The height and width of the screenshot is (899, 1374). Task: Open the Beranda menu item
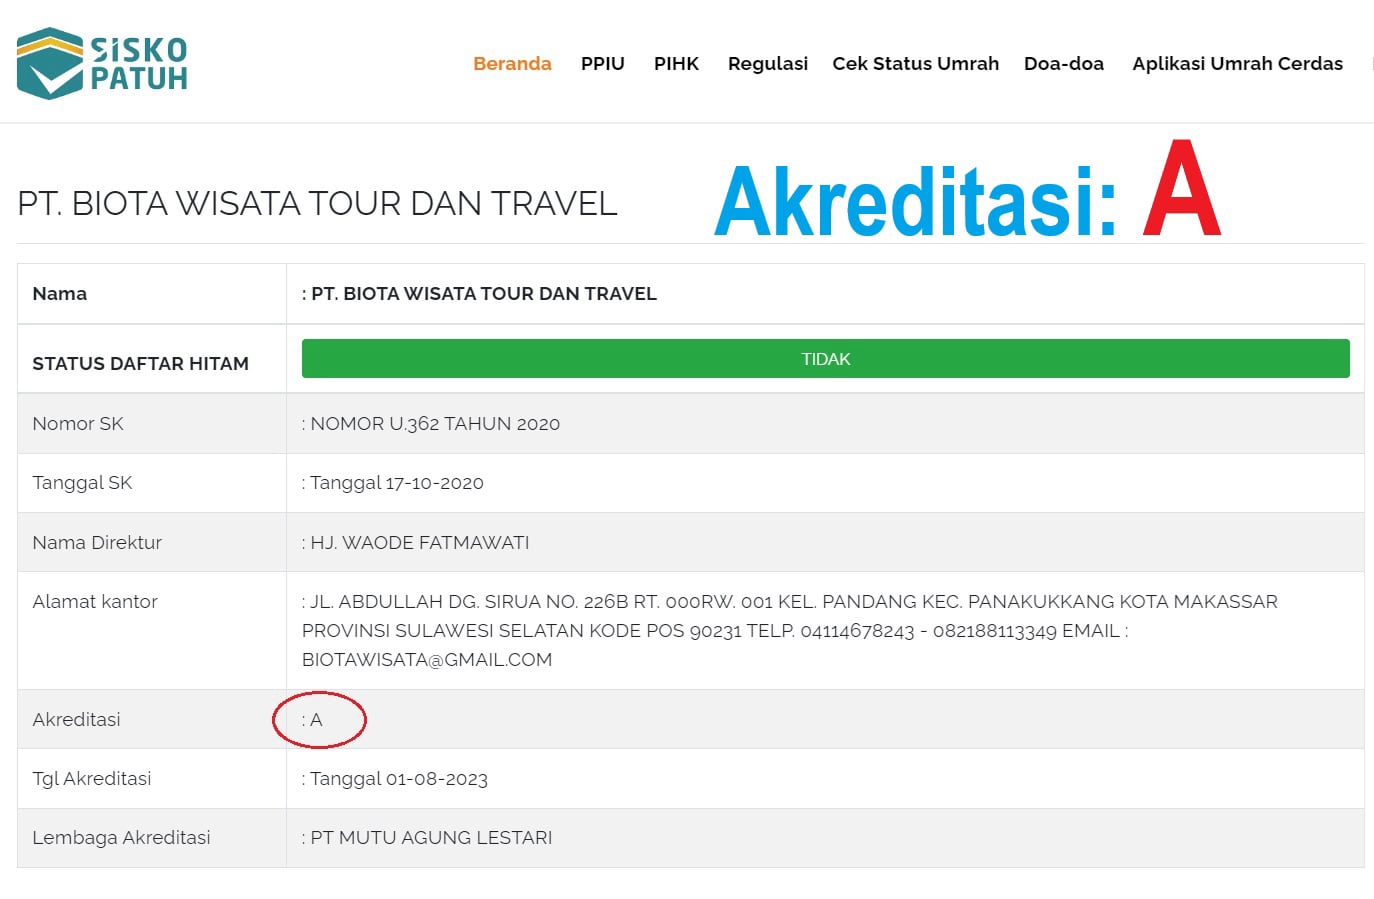click(512, 63)
